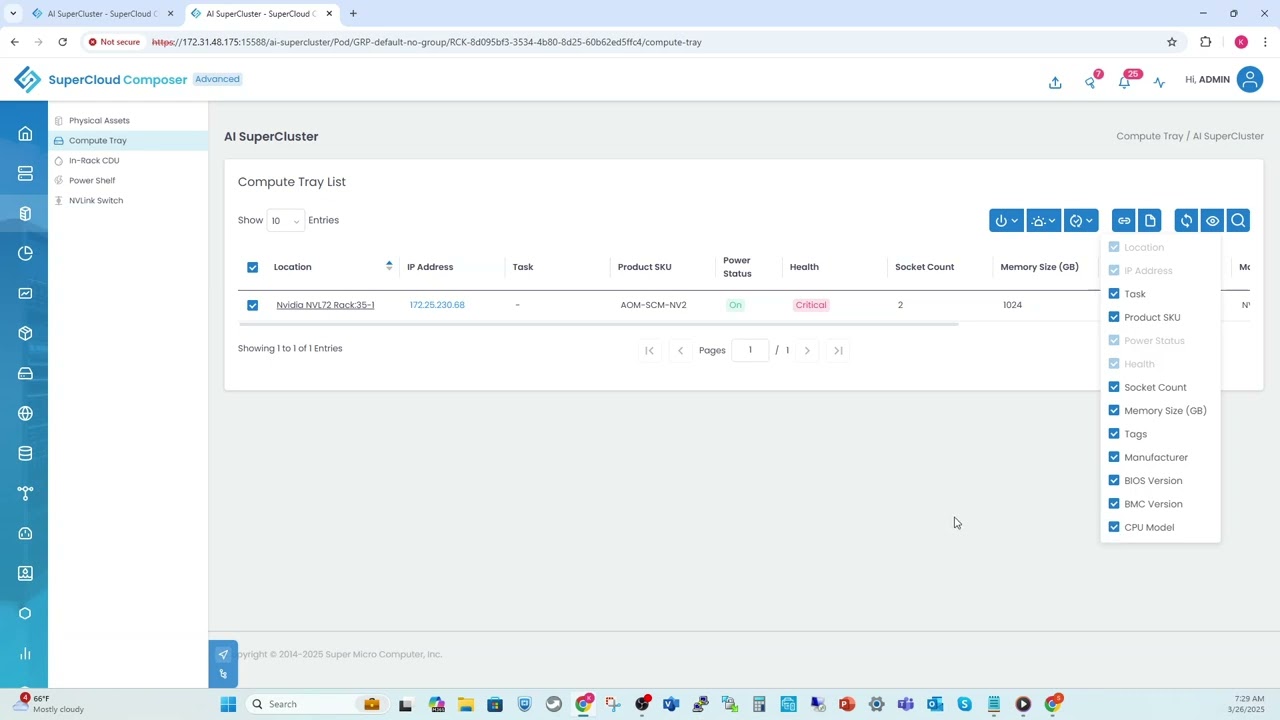Select Power Shelf in side menu
The width and height of the screenshot is (1280, 720).
point(92,181)
